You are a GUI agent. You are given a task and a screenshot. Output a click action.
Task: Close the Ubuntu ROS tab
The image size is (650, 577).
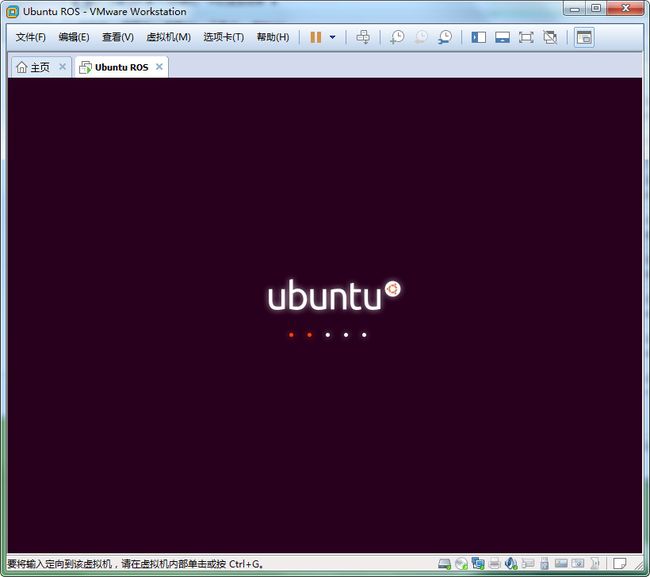(x=159, y=67)
